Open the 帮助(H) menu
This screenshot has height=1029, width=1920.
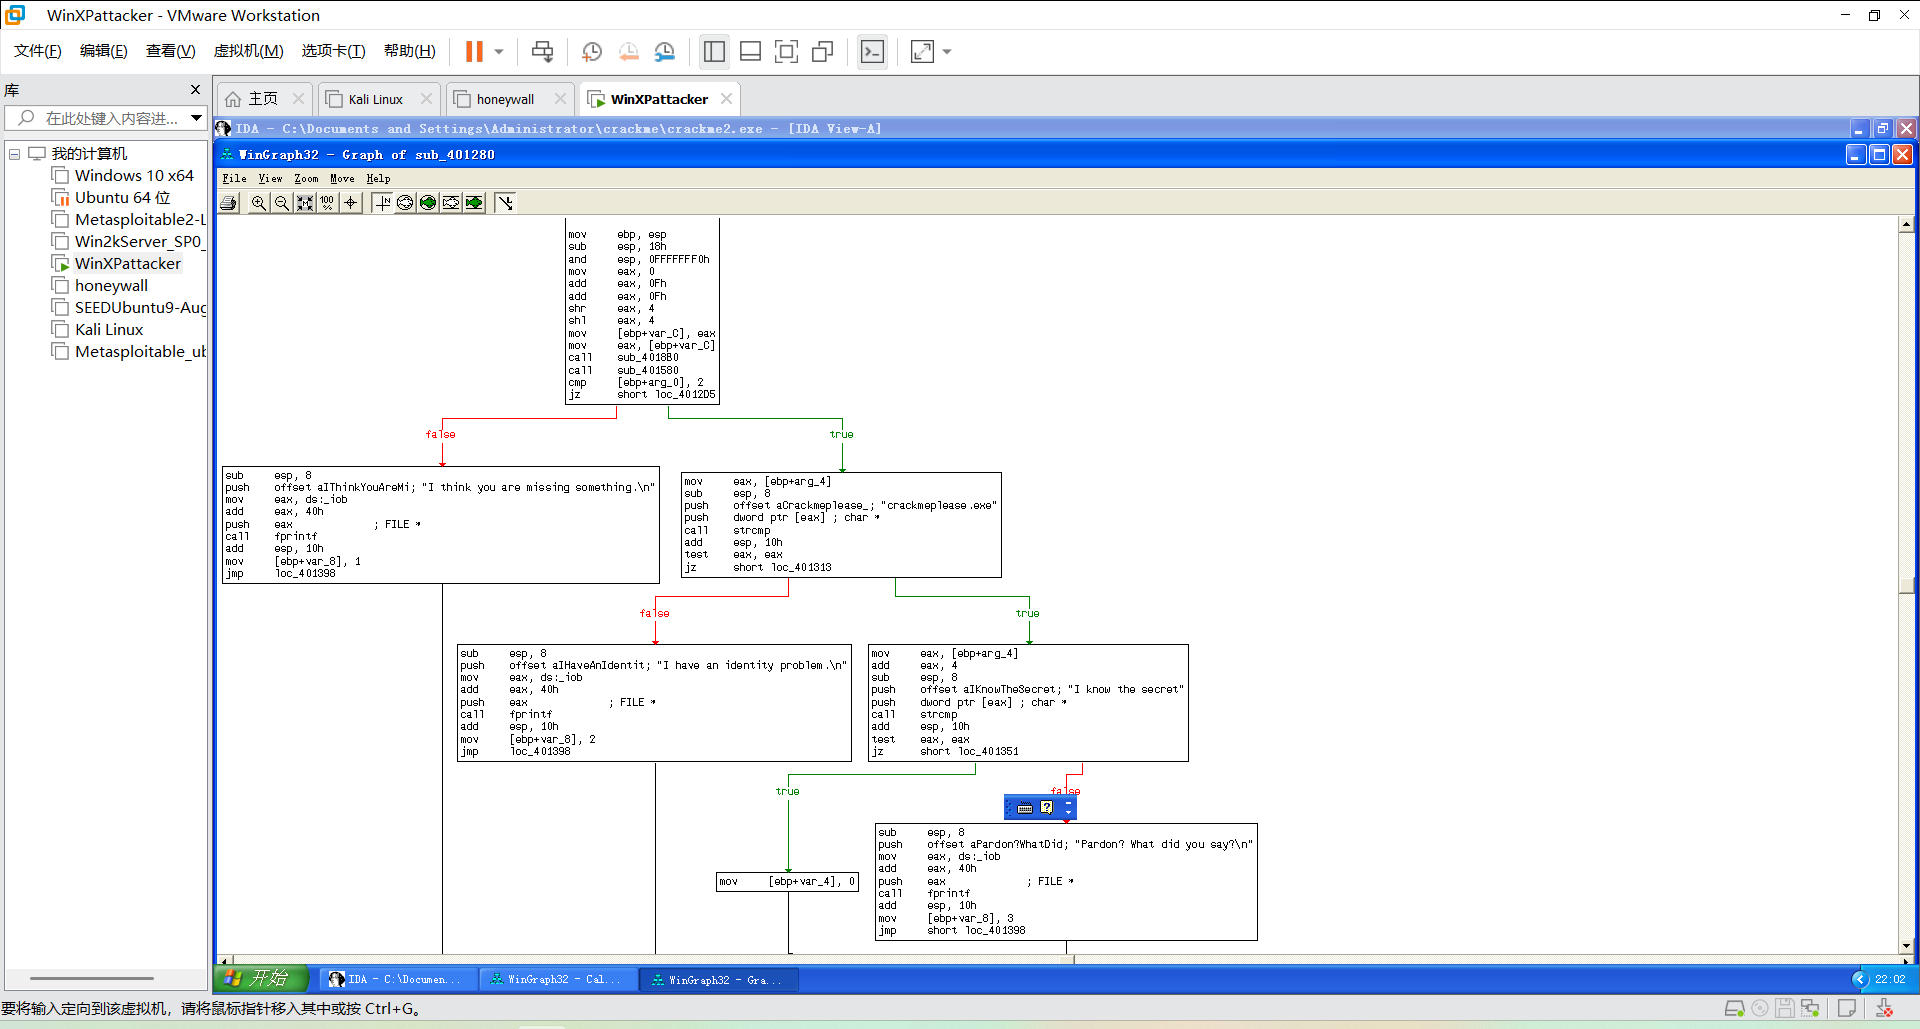click(x=410, y=51)
